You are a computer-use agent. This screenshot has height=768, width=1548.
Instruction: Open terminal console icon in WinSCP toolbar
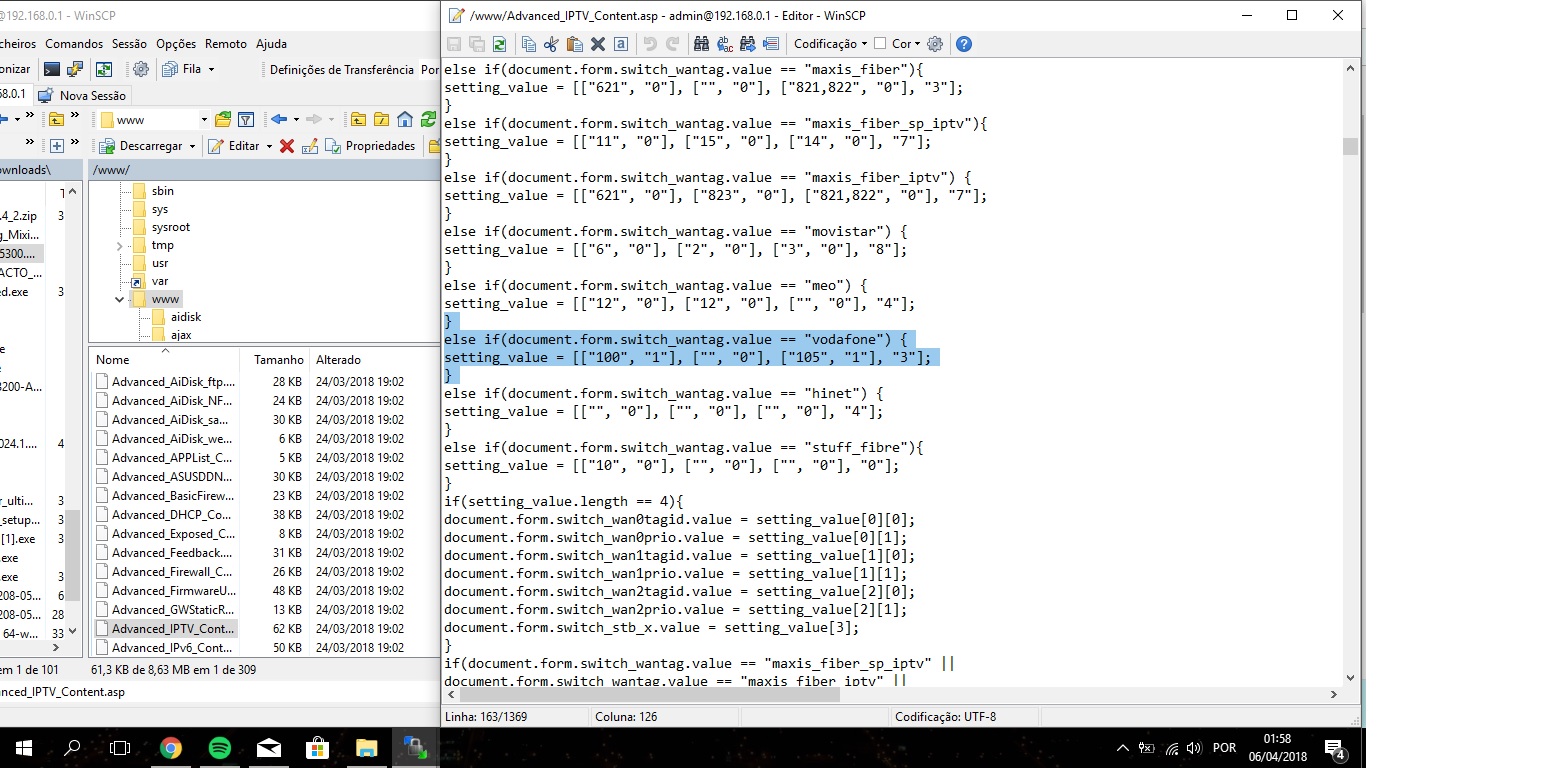point(52,69)
